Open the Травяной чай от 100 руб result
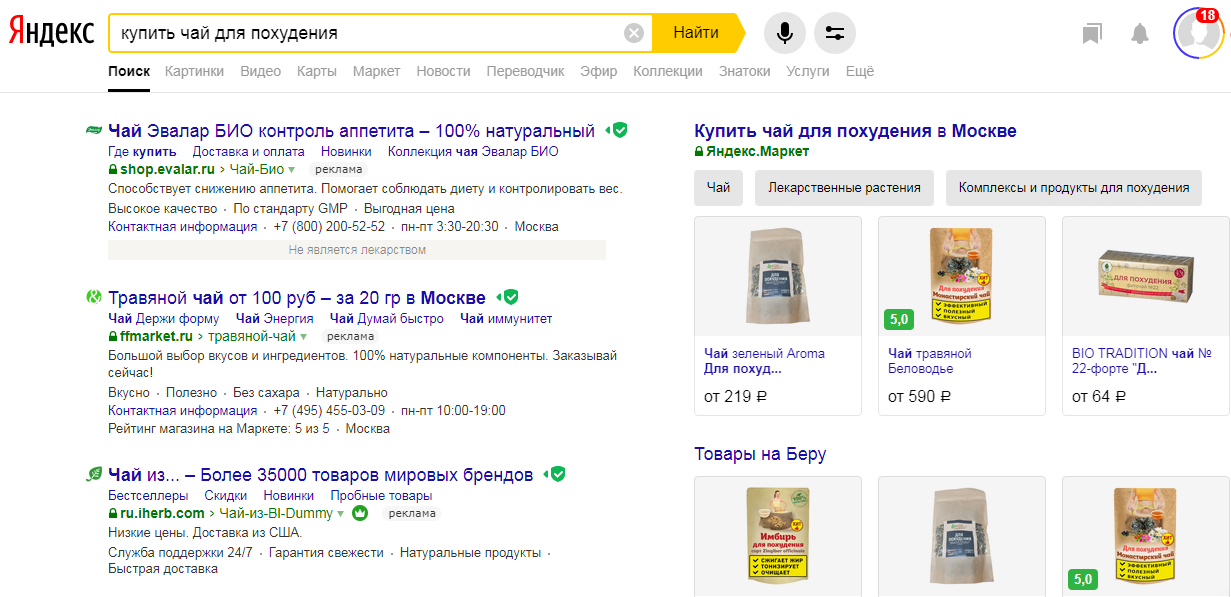This screenshot has width=1231, height=597. pos(297,297)
